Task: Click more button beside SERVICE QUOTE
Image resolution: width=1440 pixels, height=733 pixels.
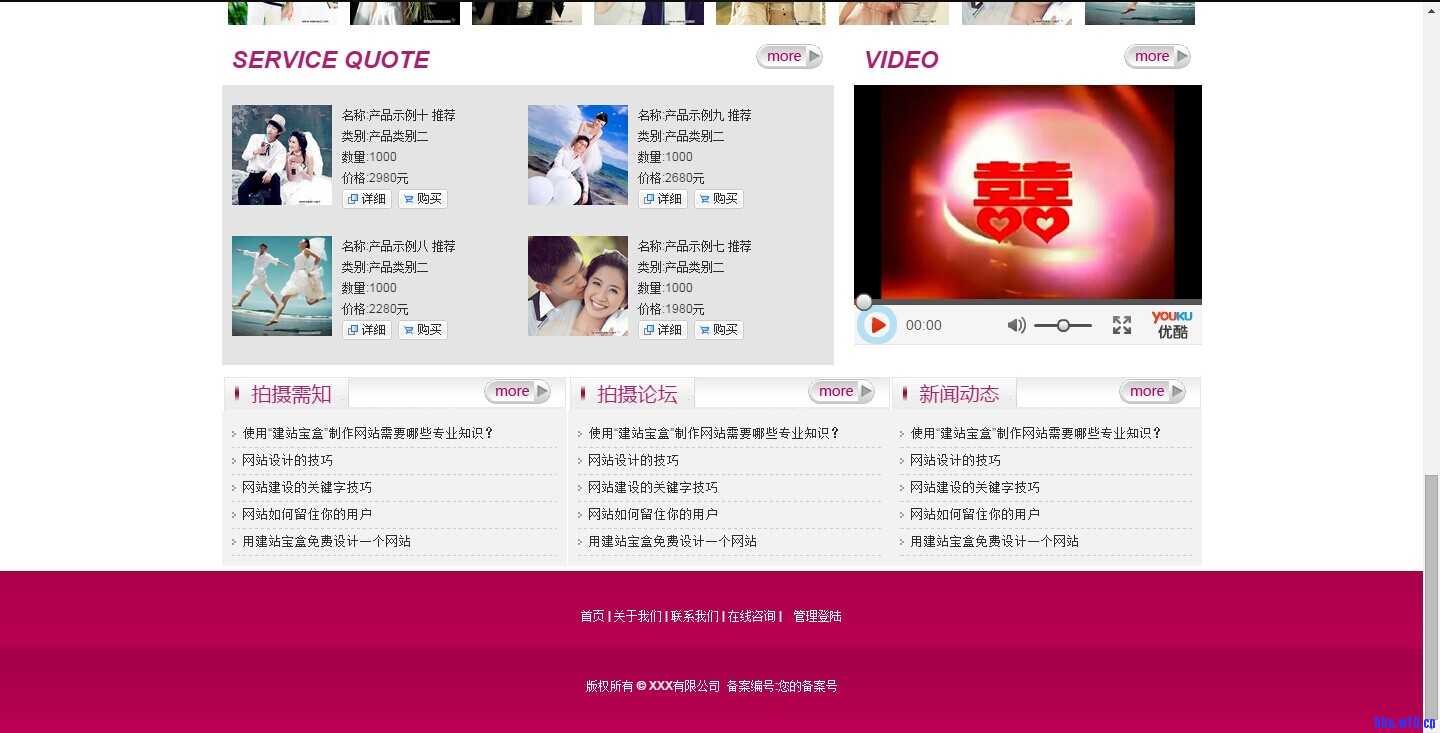Action: coord(789,57)
